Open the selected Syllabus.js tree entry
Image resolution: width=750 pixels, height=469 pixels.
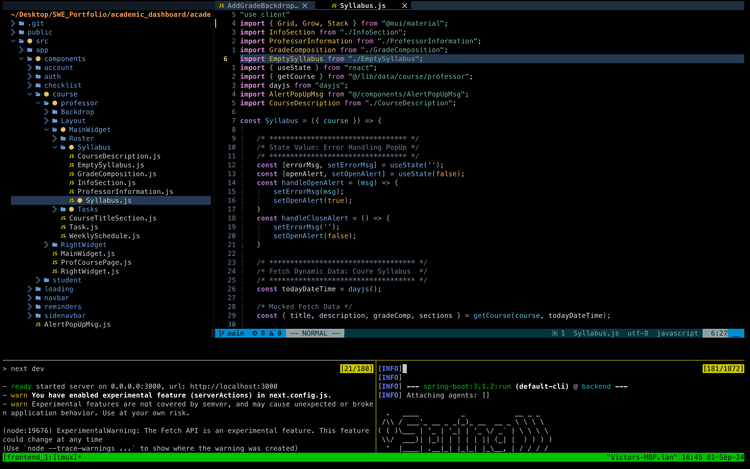pos(110,200)
